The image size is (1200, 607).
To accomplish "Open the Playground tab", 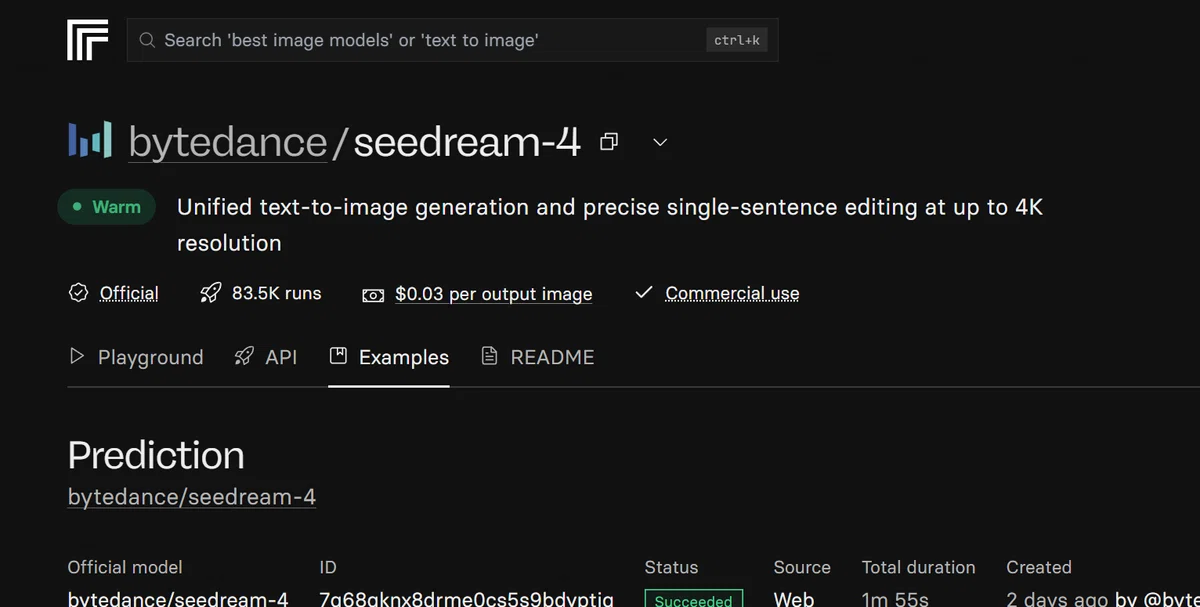I will tap(136, 357).
